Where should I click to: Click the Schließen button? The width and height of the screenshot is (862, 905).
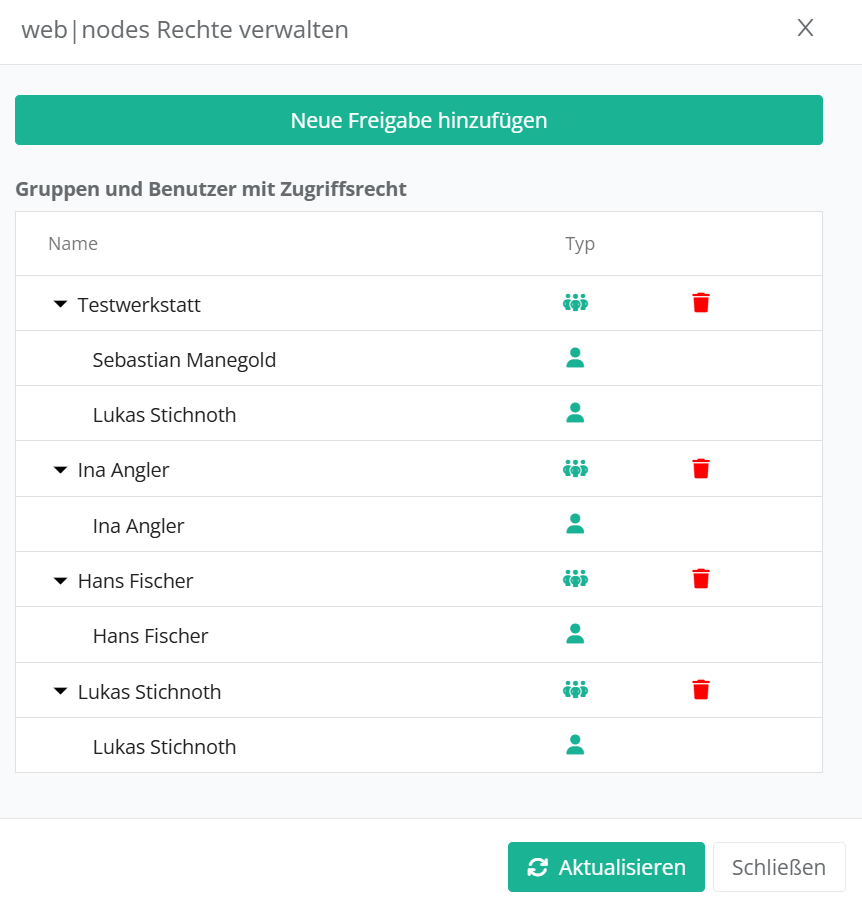click(x=779, y=867)
